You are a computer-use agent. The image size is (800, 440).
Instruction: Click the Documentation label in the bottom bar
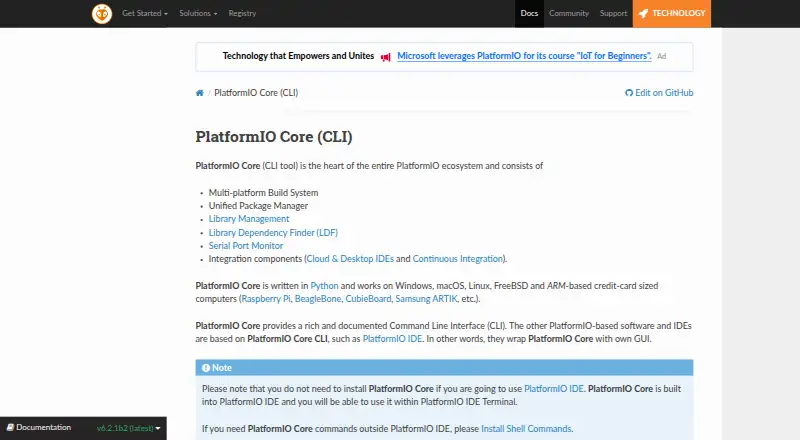coord(43,428)
